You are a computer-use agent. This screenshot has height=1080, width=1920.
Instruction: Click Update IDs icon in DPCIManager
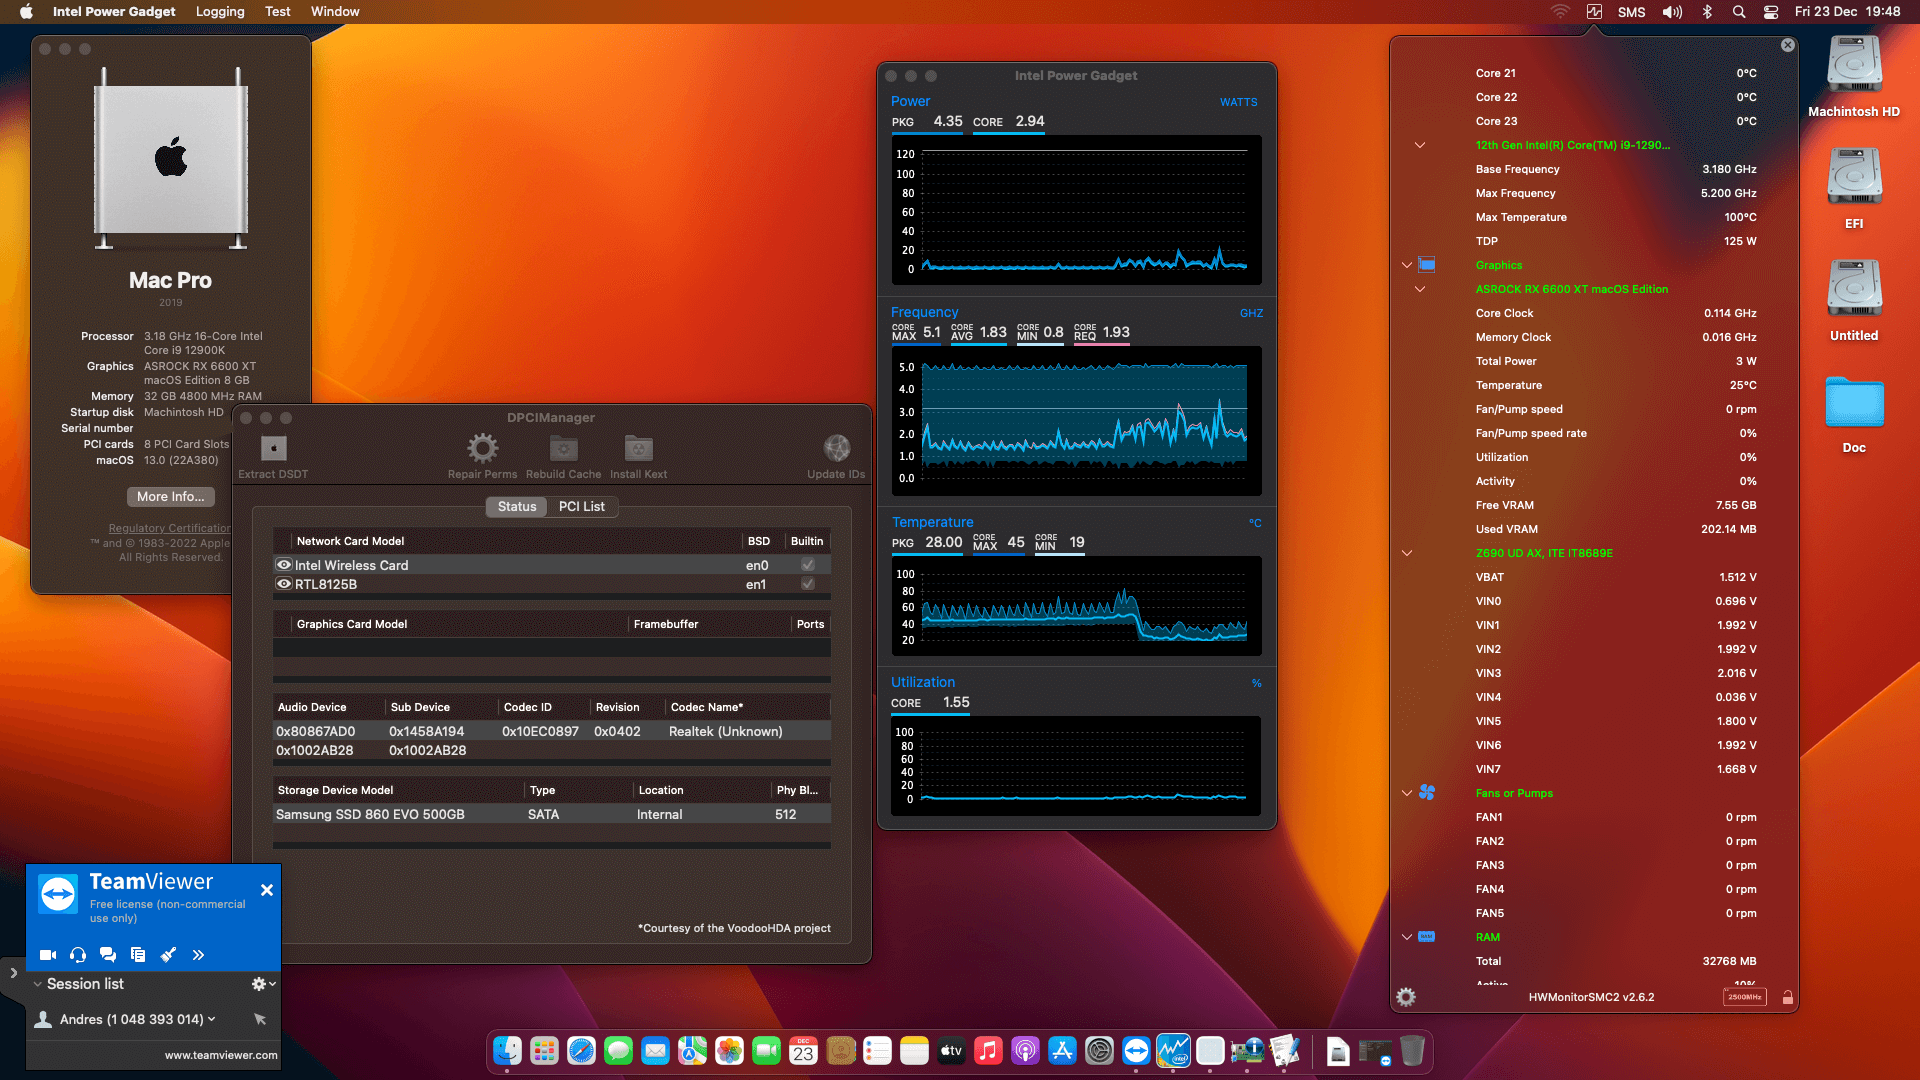[x=836, y=448]
